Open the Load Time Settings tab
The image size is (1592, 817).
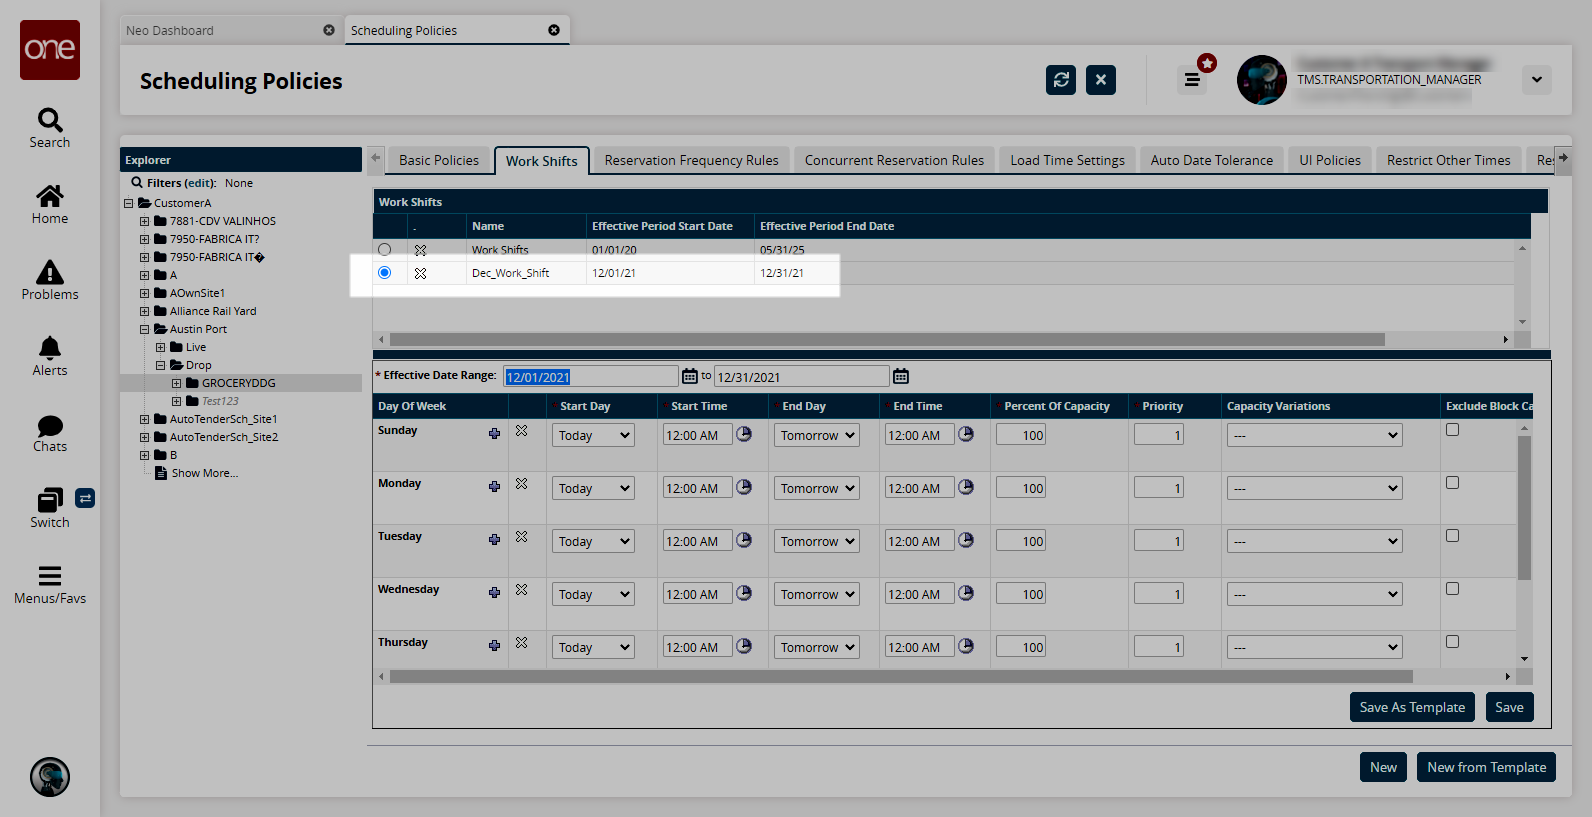(x=1067, y=160)
